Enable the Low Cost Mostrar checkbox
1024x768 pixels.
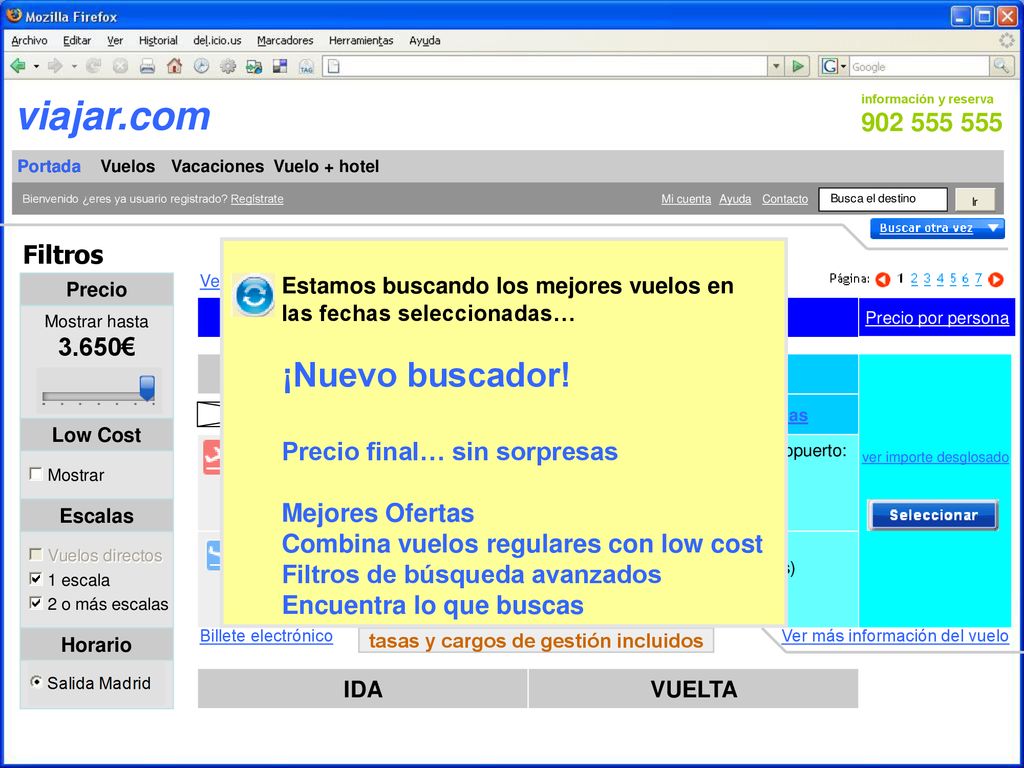point(36,474)
